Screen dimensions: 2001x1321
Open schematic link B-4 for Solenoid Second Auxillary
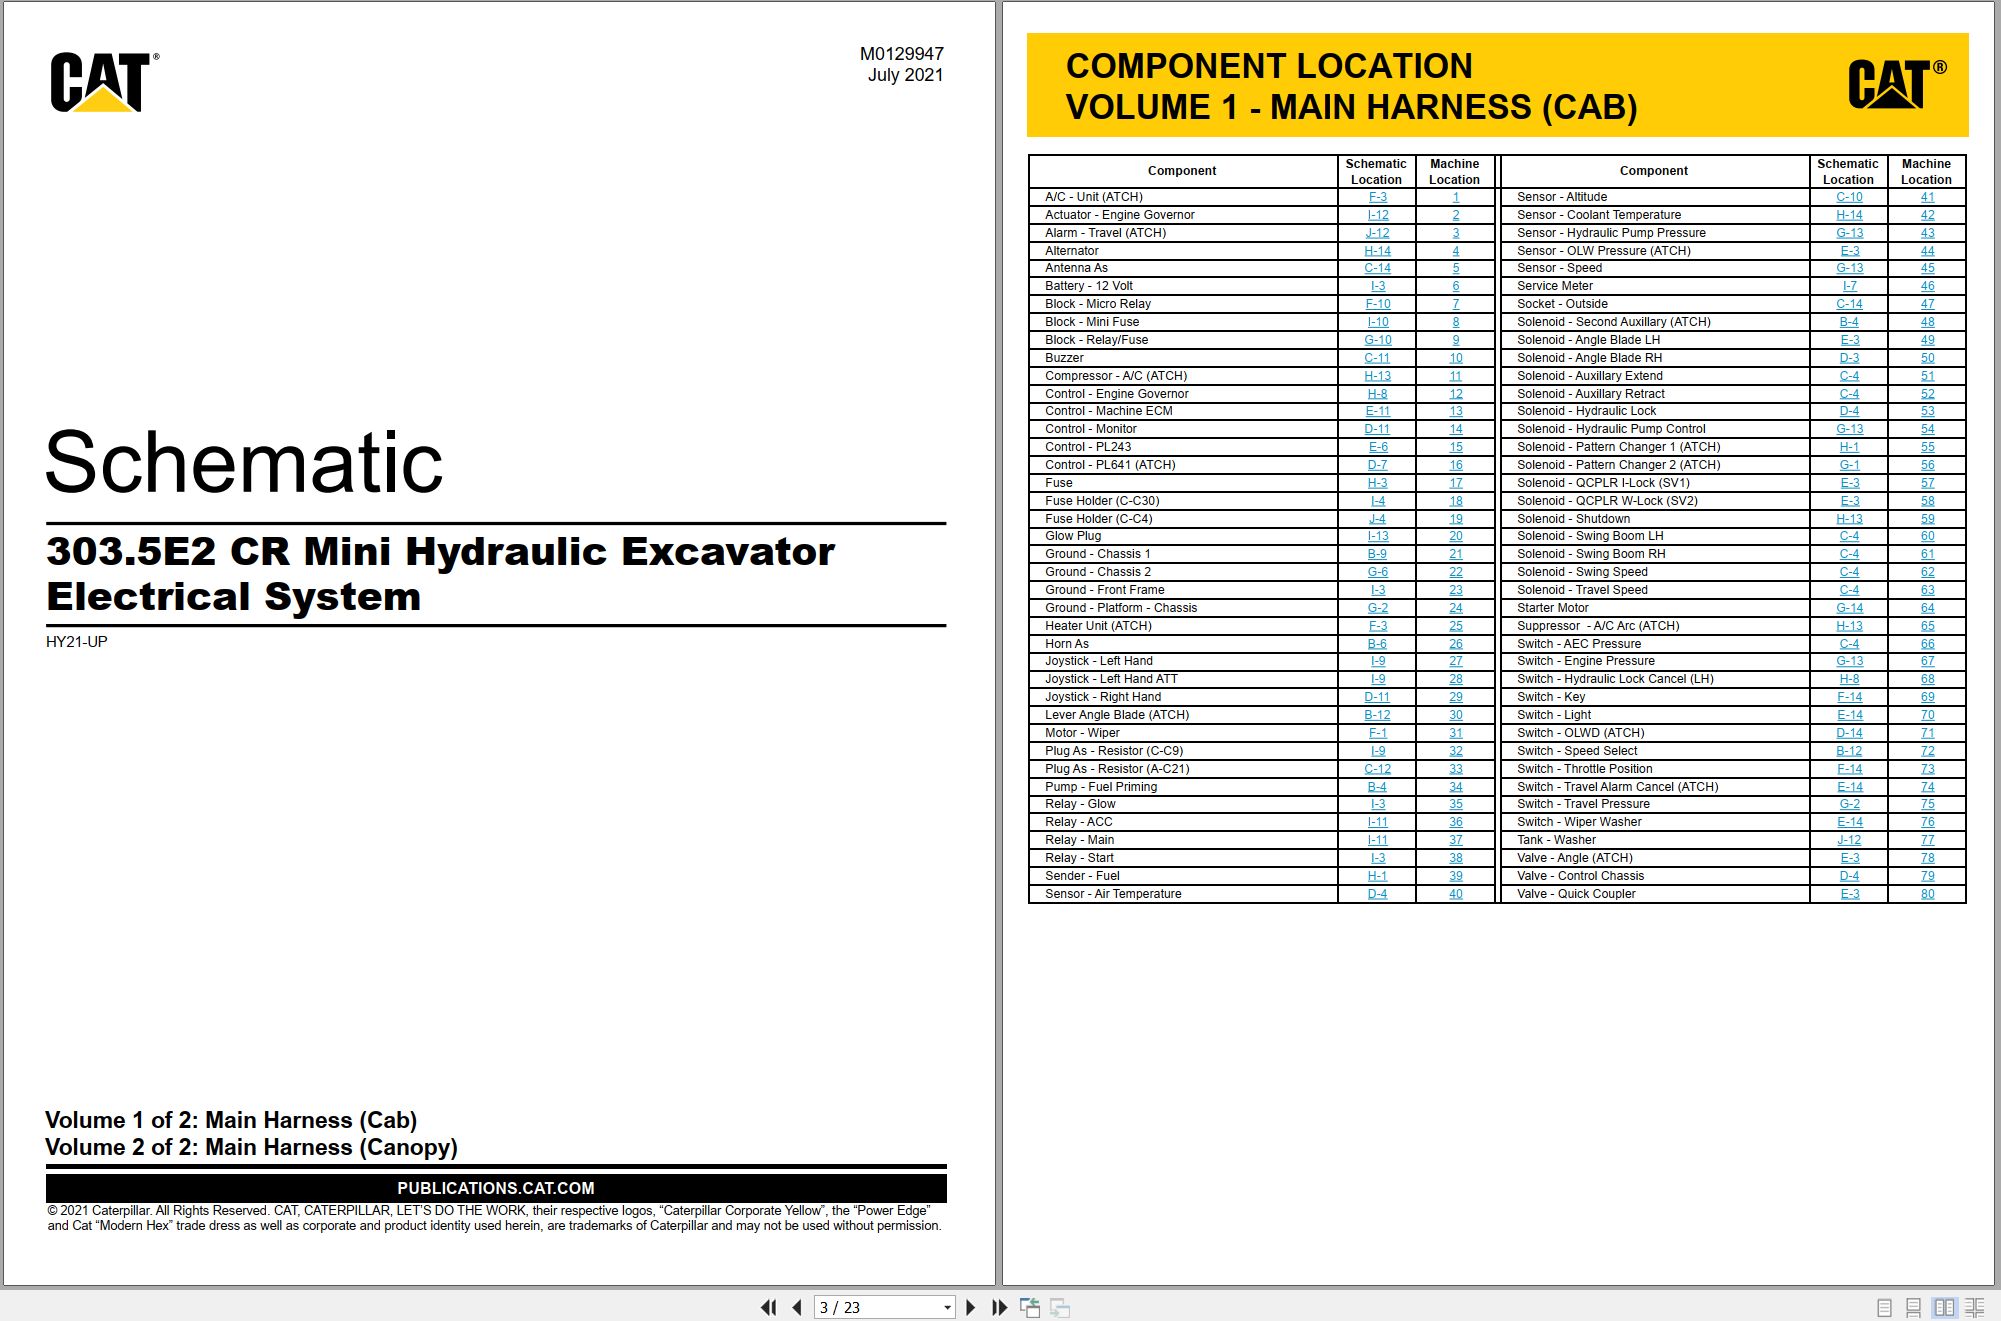point(1849,322)
